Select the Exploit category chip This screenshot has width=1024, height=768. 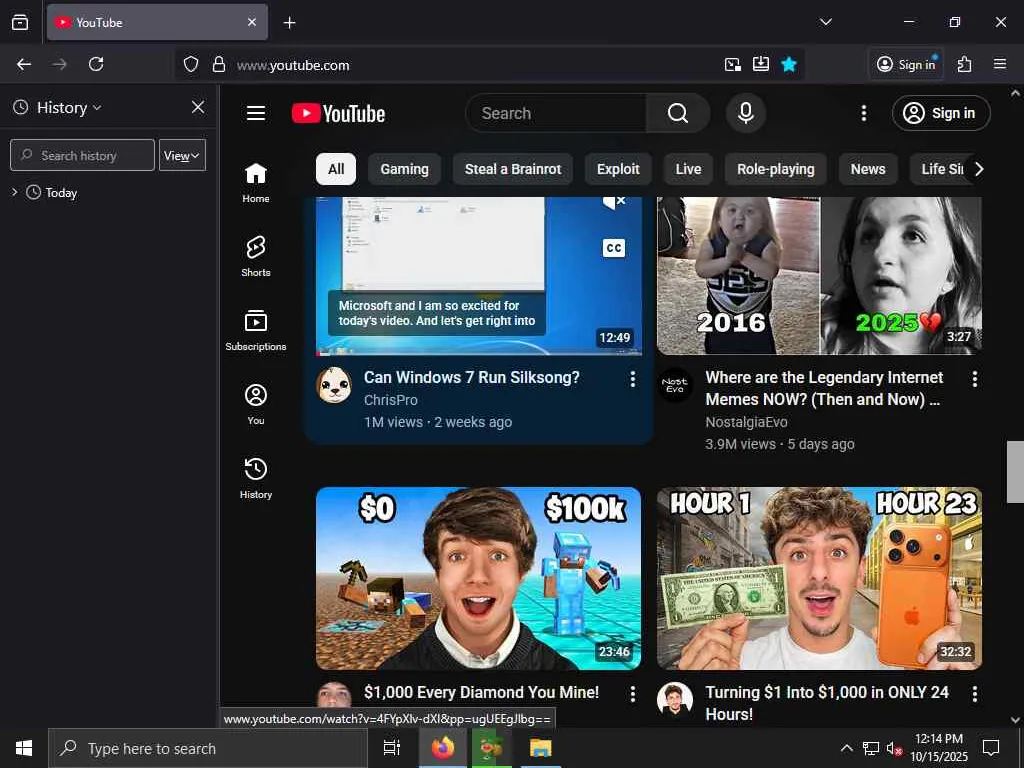[x=618, y=169]
